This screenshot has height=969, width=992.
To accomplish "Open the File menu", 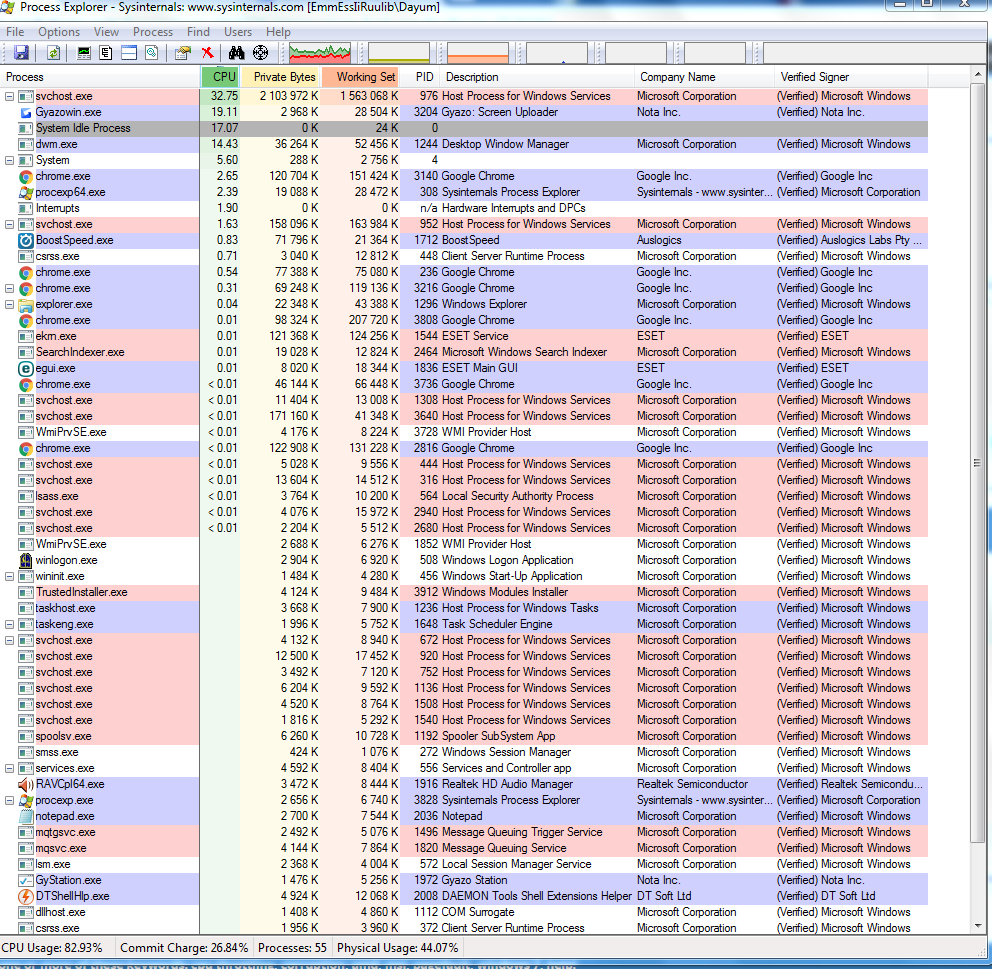I will click(x=15, y=32).
